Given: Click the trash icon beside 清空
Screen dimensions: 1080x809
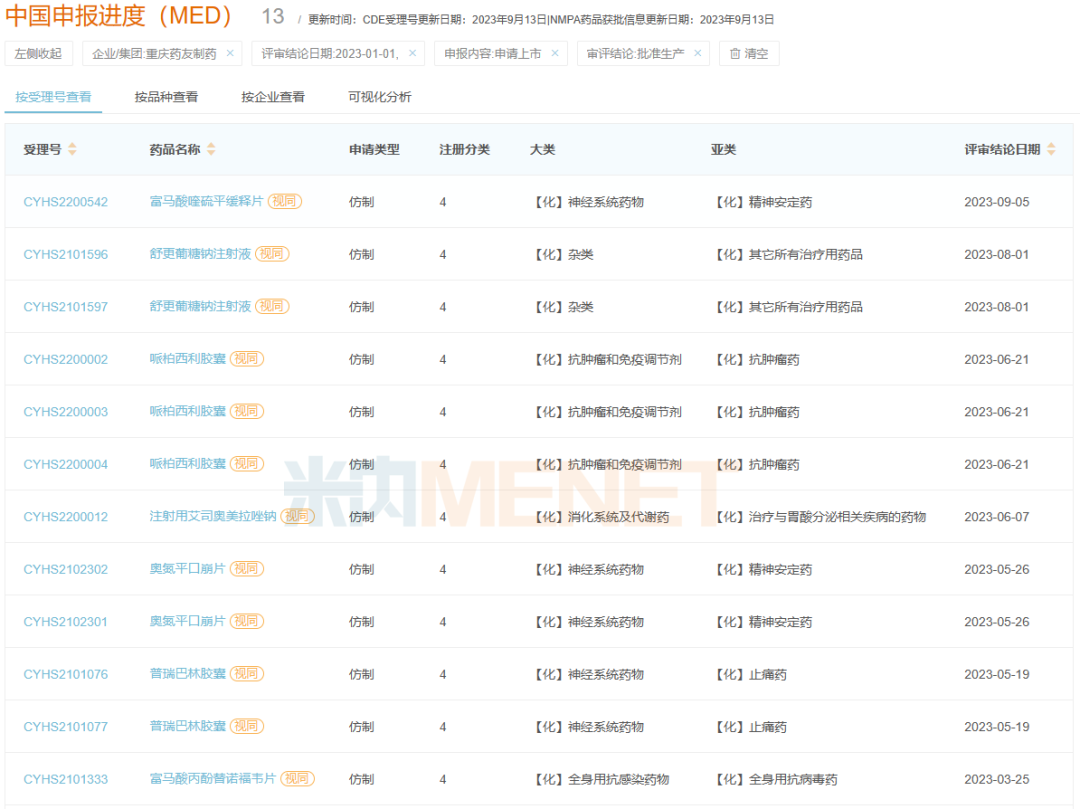Looking at the screenshot, I should (733, 53).
